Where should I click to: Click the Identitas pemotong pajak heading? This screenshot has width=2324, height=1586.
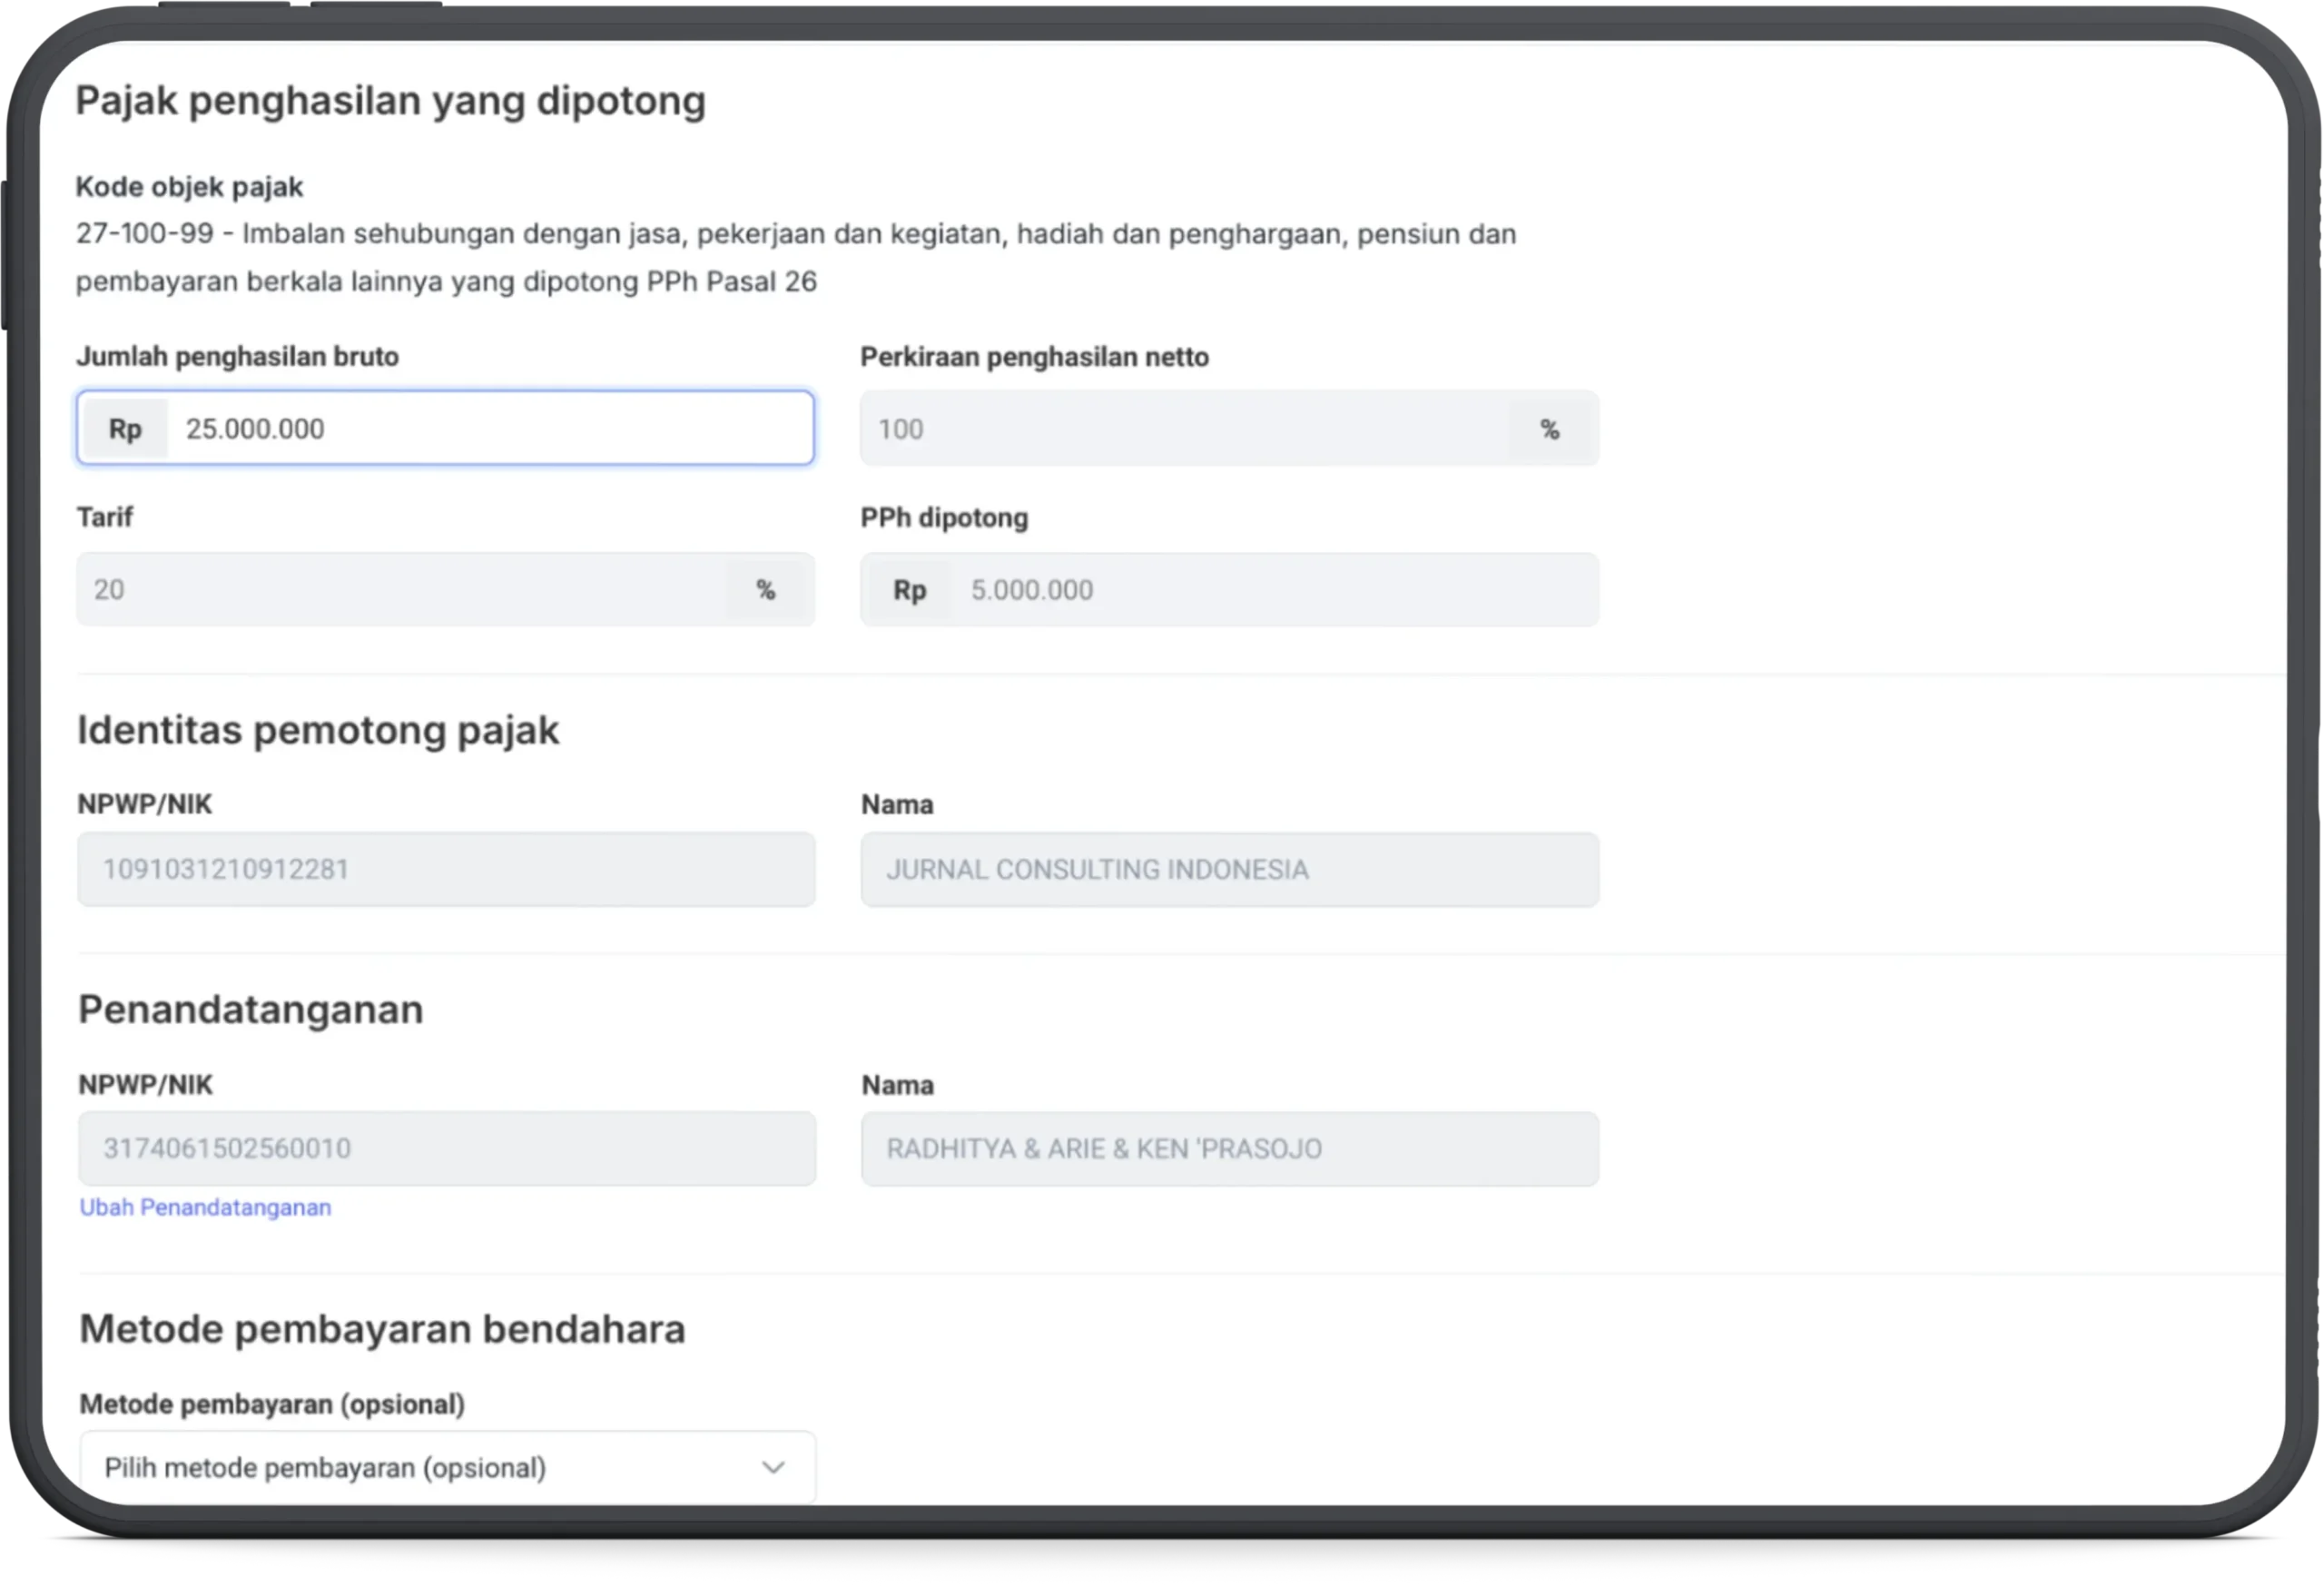click(318, 730)
